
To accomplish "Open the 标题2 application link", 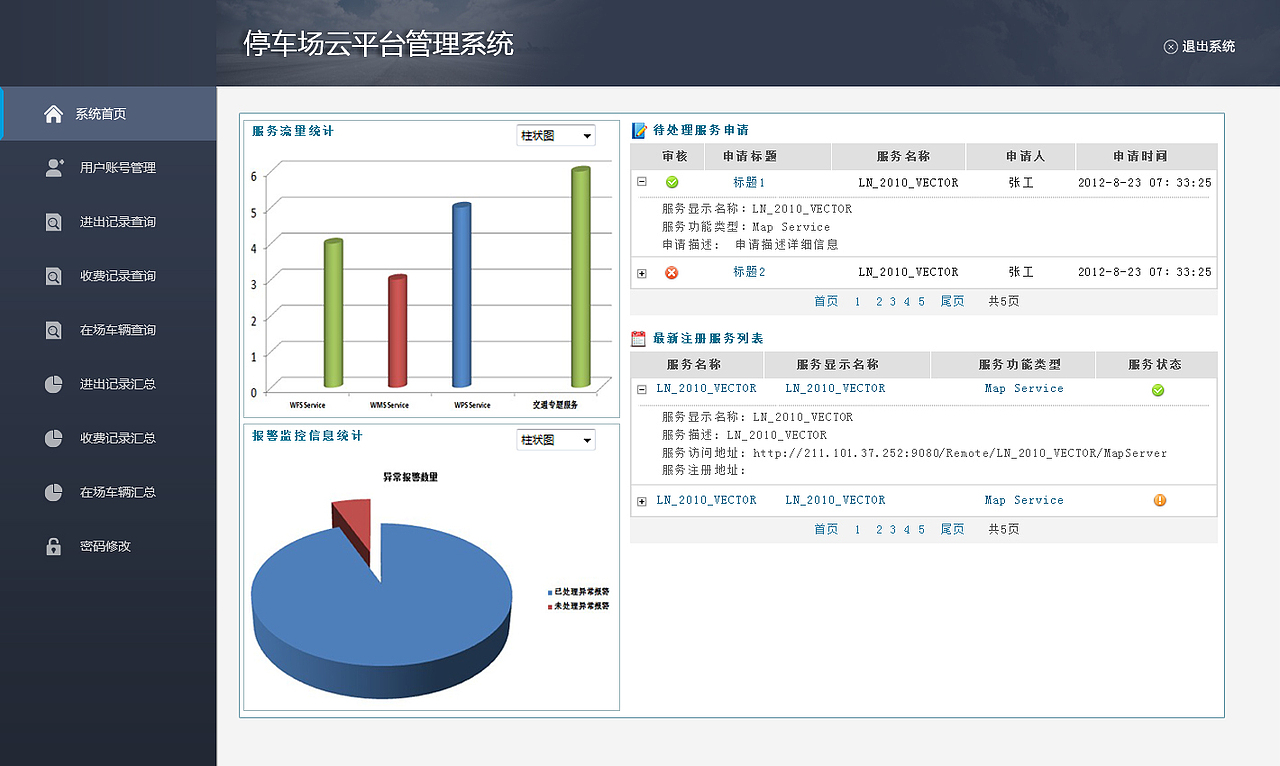I will 749,272.
